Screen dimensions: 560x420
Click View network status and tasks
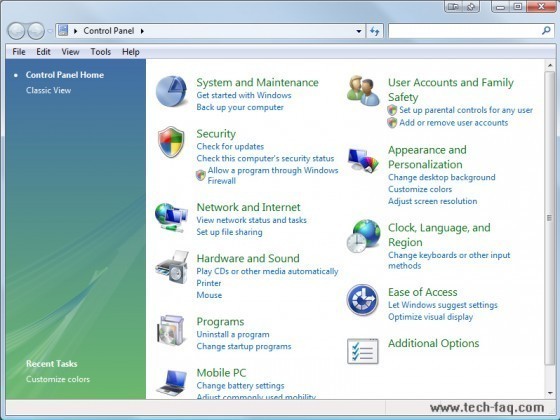[x=251, y=220]
